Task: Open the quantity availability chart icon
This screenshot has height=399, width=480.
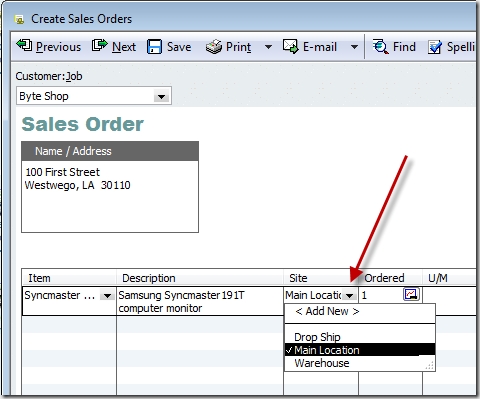Action: [x=411, y=294]
